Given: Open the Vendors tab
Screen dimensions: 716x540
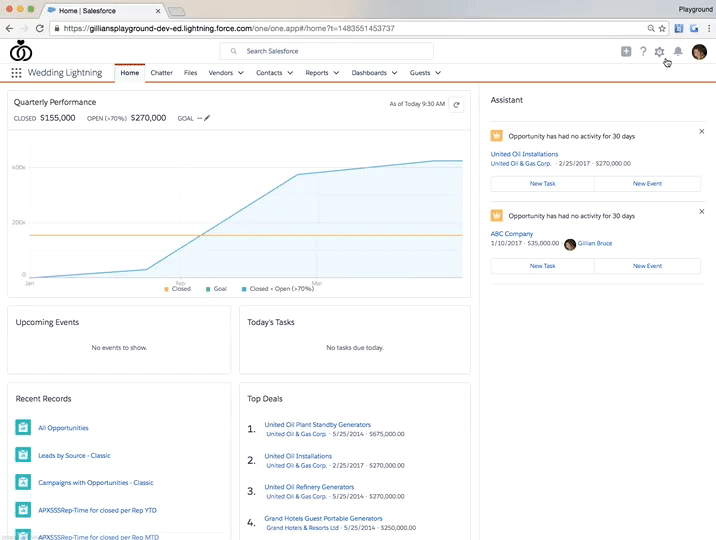Looking at the screenshot, I should tap(221, 73).
